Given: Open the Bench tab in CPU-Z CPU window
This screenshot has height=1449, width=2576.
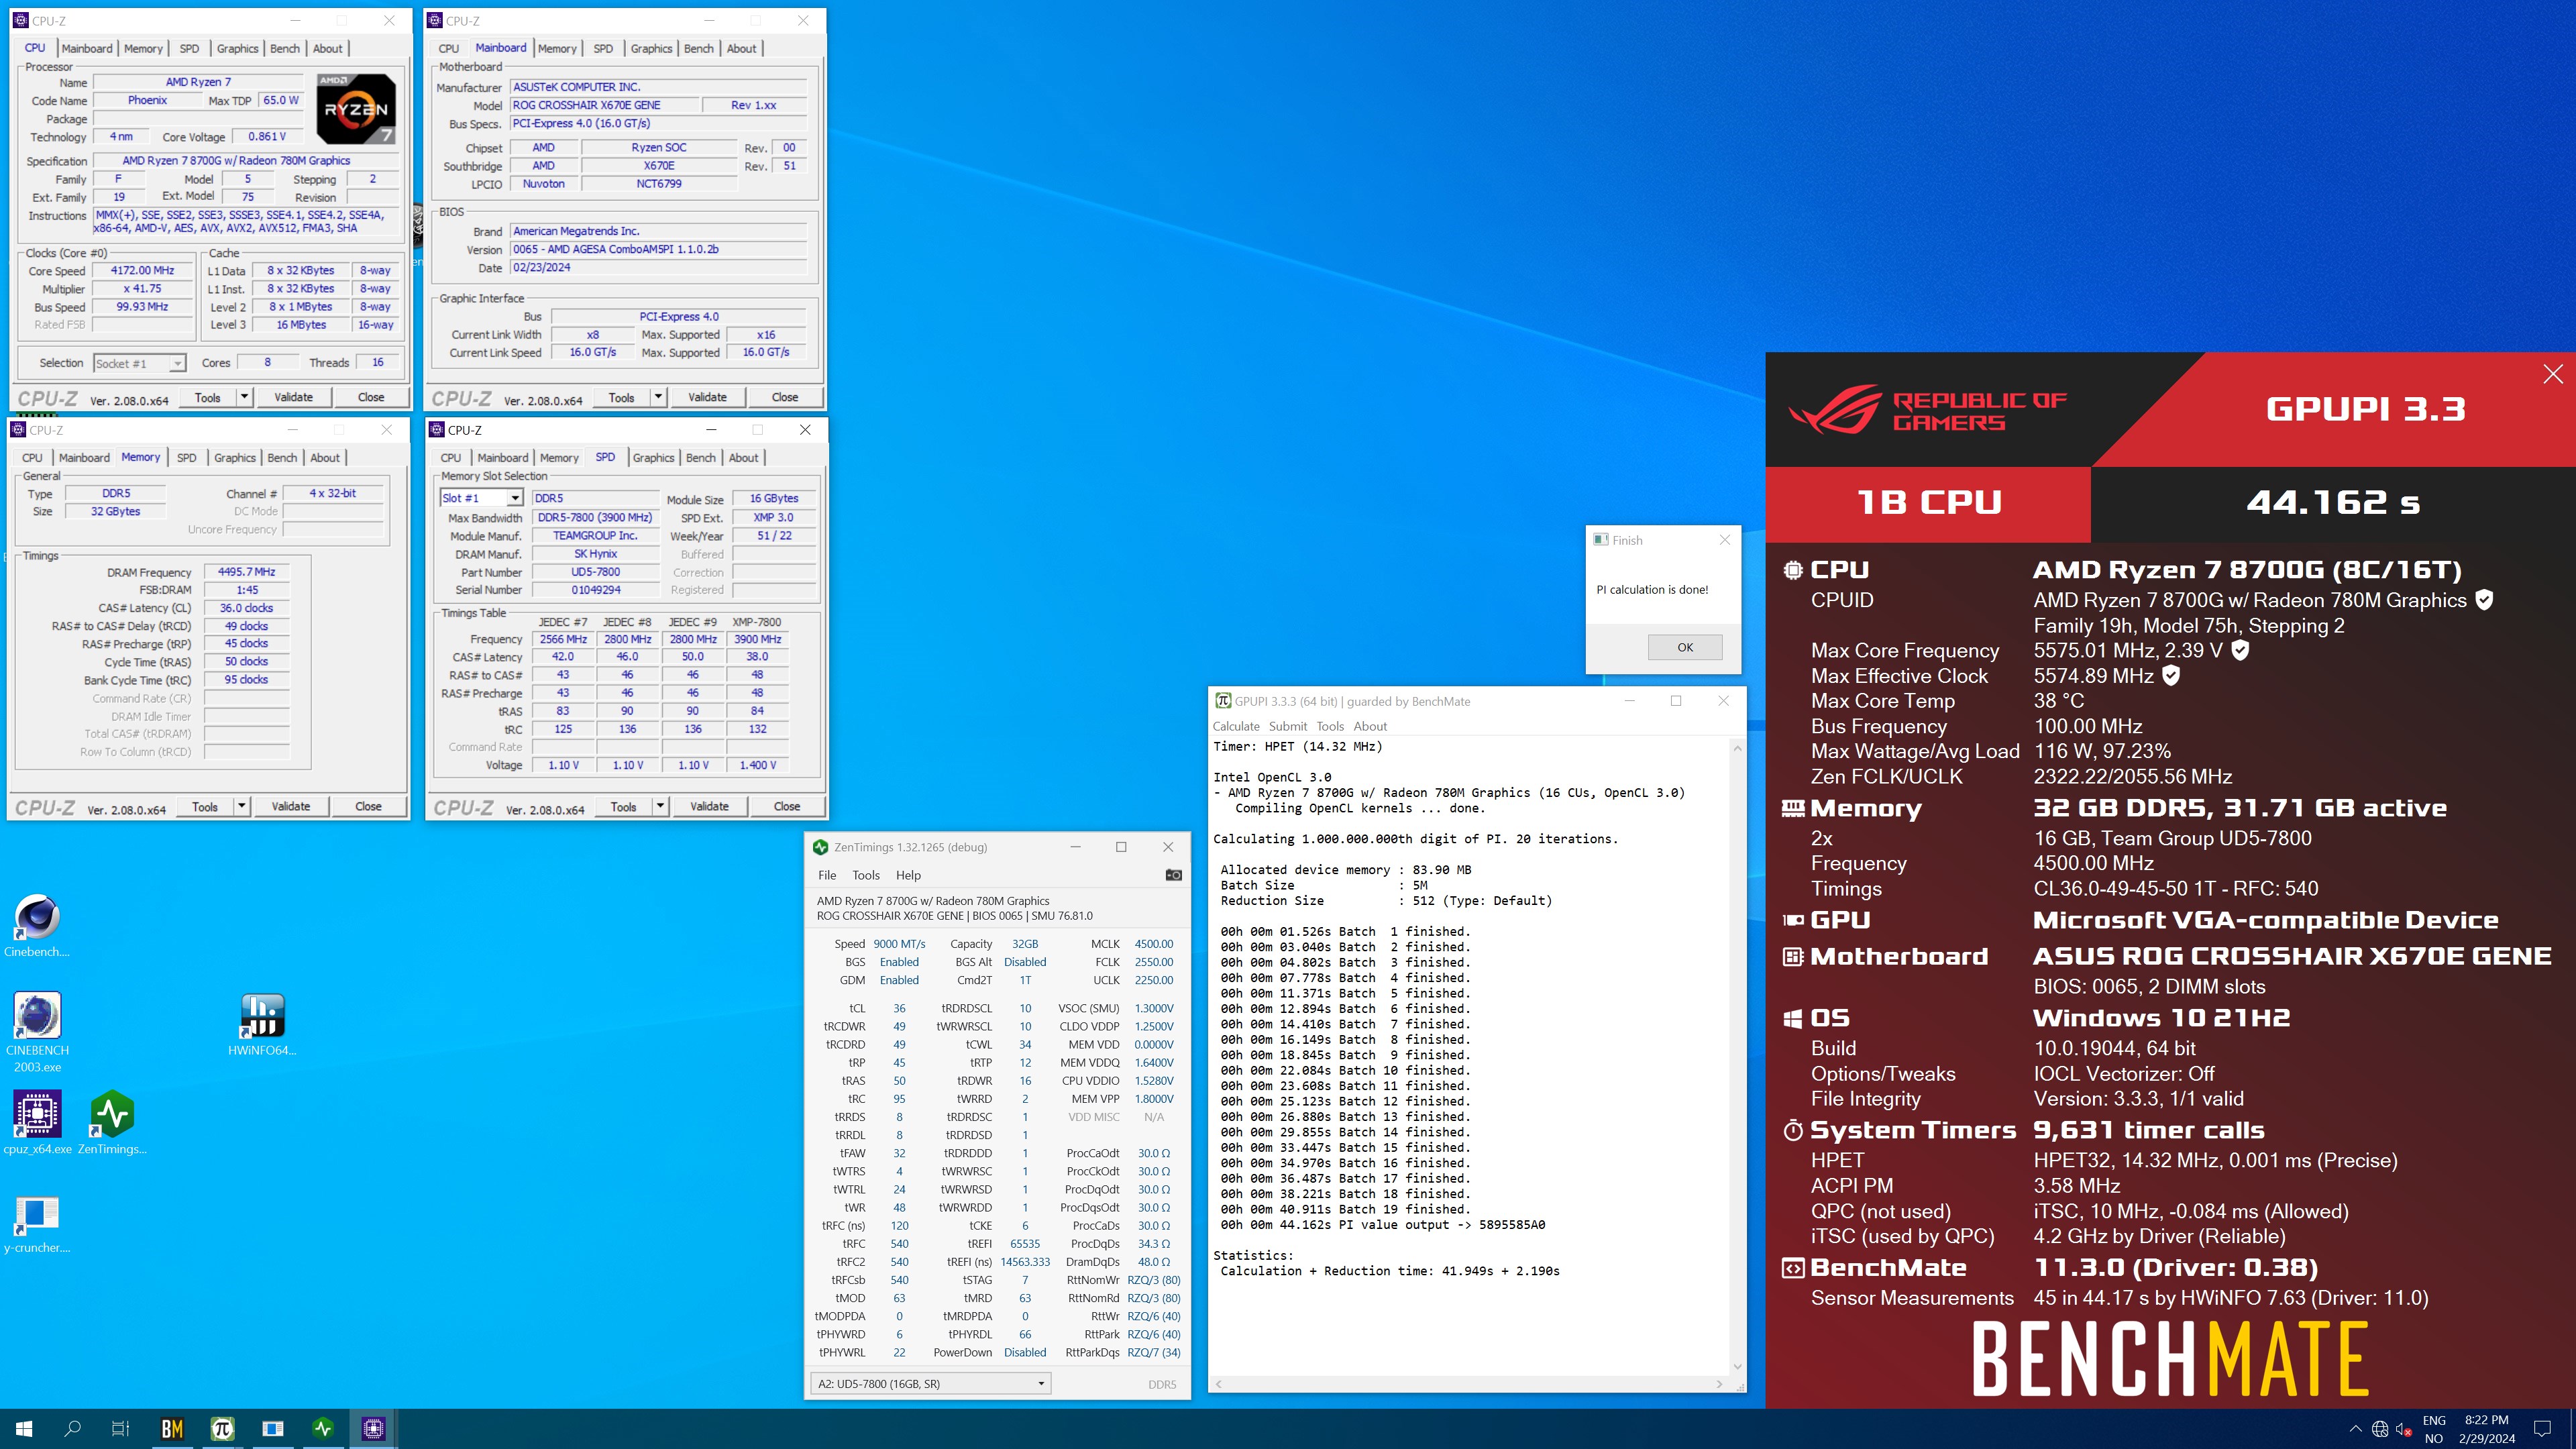Looking at the screenshot, I should tap(284, 48).
